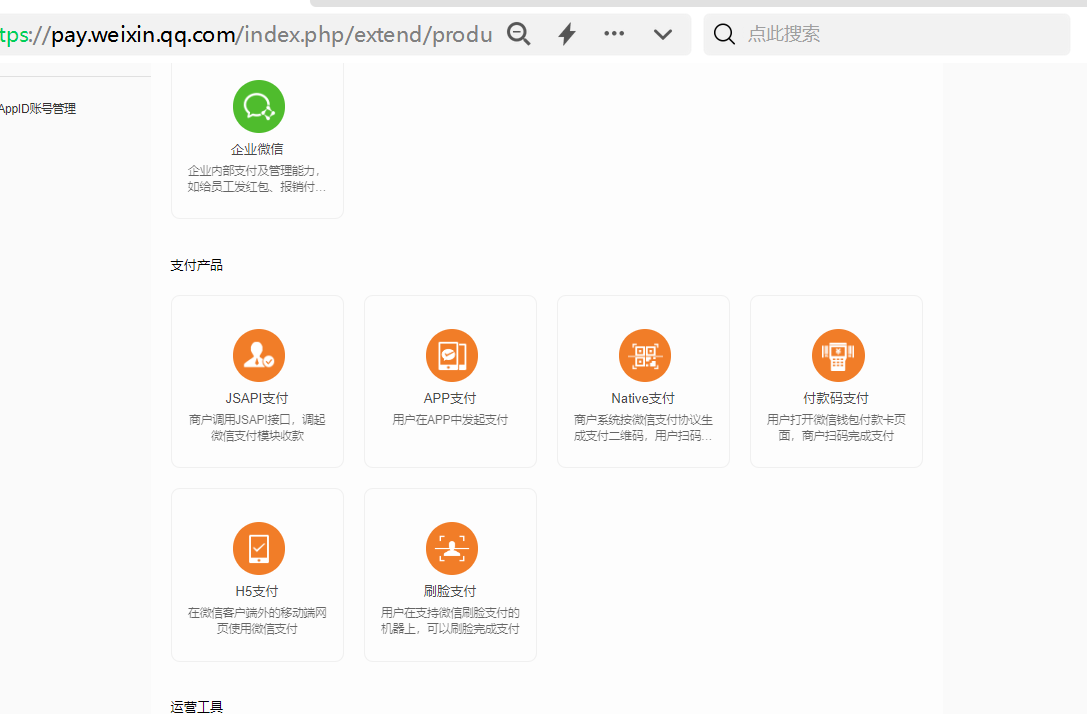Click the H5支付 phone icon
This screenshot has height=714, width=1087.
(x=259, y=548)
